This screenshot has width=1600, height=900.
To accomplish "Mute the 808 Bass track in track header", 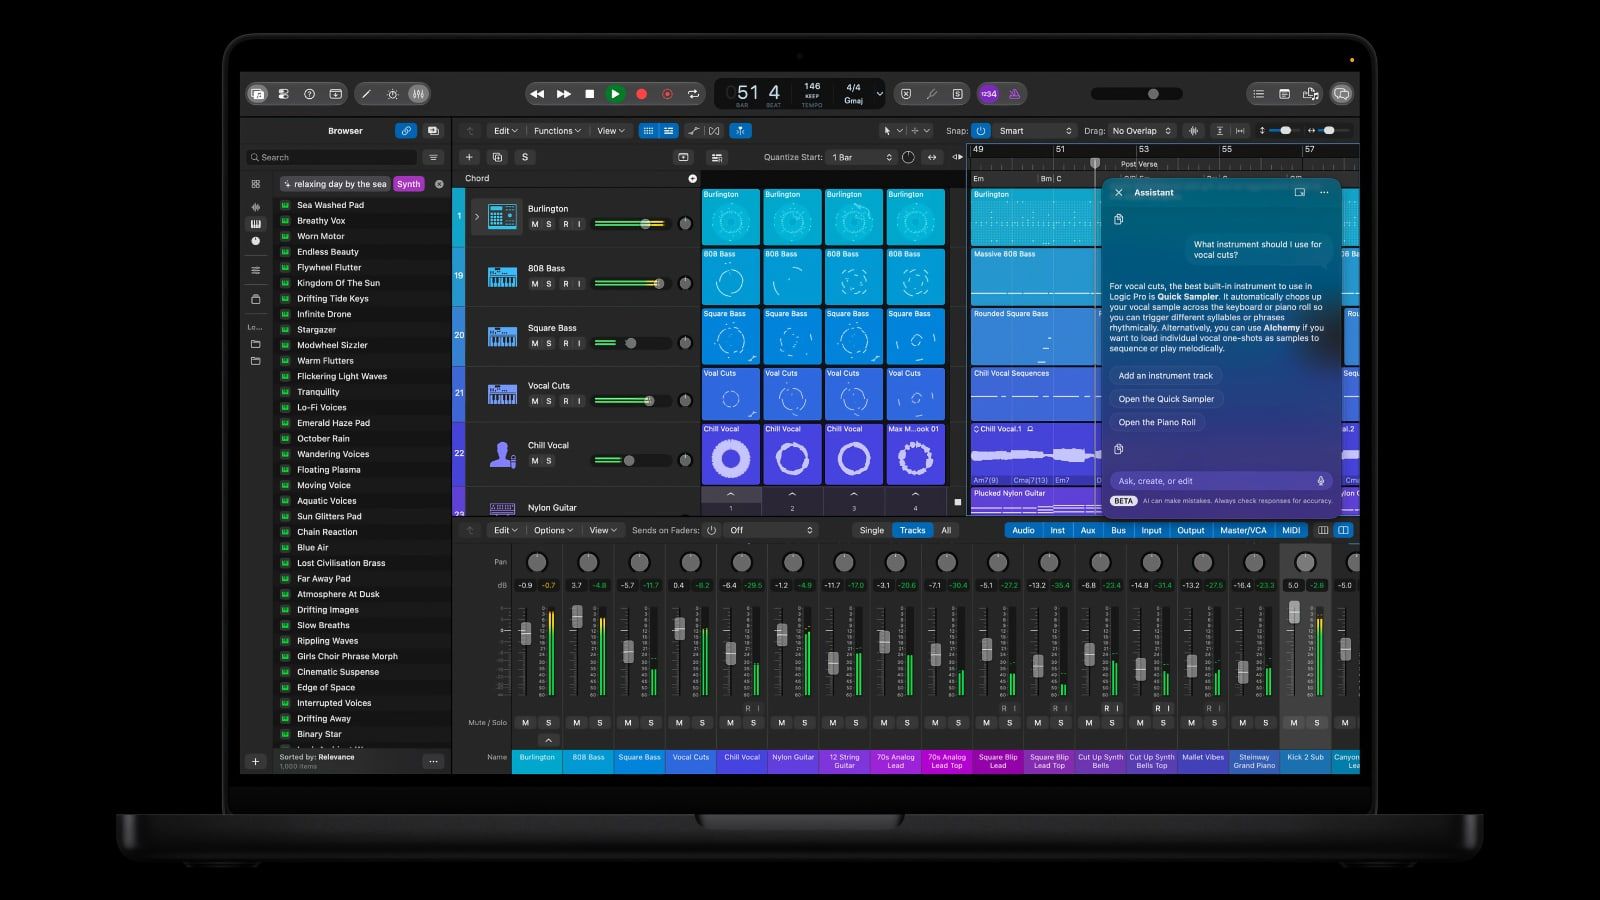I will click(x=535, y=284).
